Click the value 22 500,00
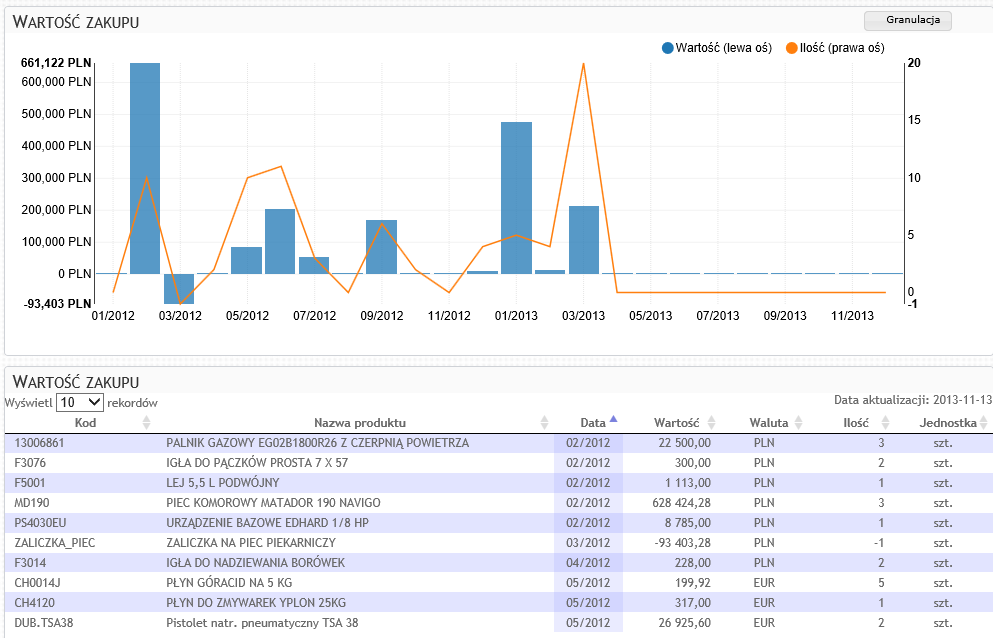Image resolution: width=993 pixels, height=638 pixels. [685, 443]
